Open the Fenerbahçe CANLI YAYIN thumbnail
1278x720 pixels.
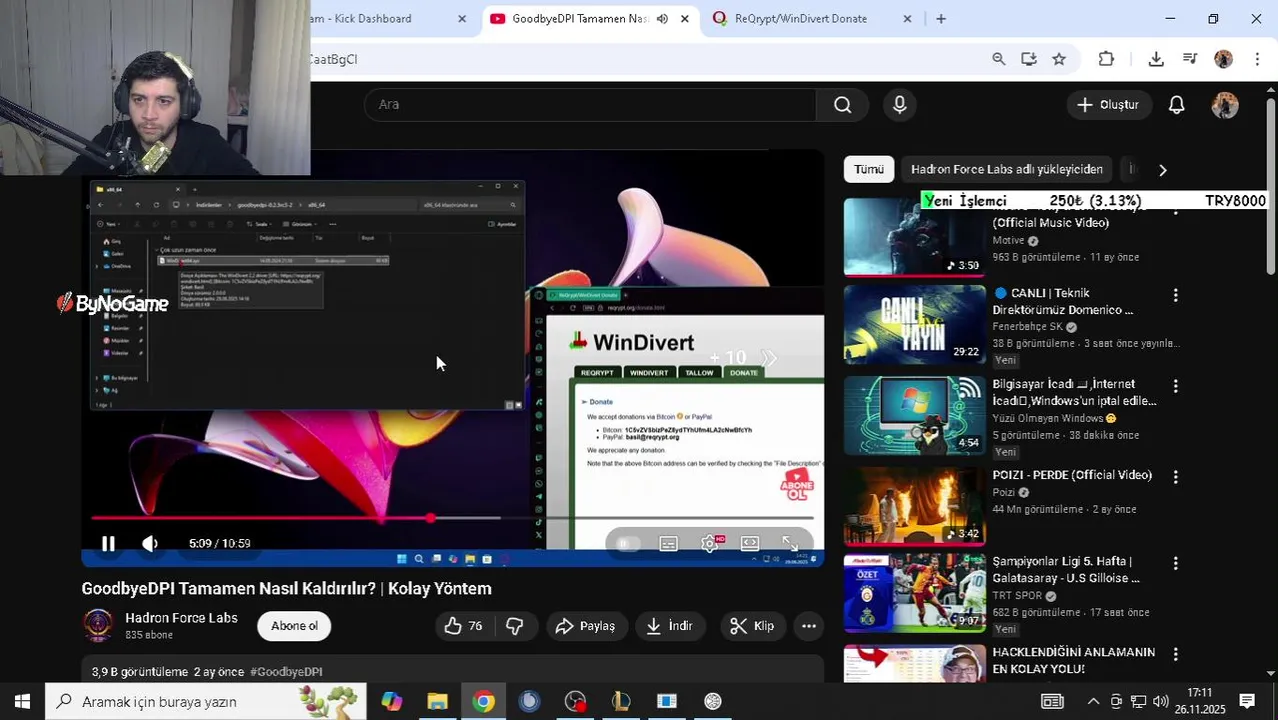click(914, 324)
